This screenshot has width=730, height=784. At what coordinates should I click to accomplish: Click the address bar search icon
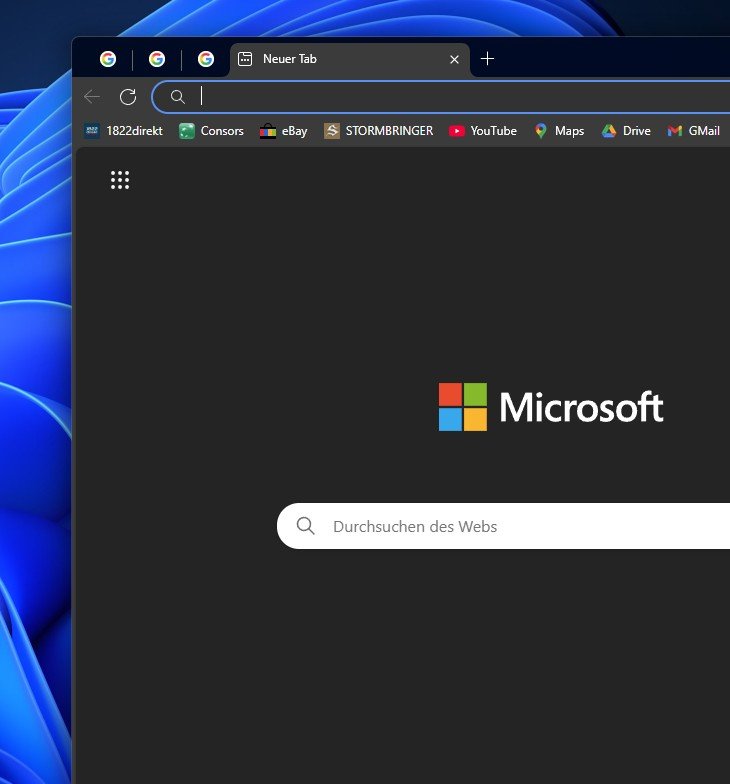tap(178, 96)
